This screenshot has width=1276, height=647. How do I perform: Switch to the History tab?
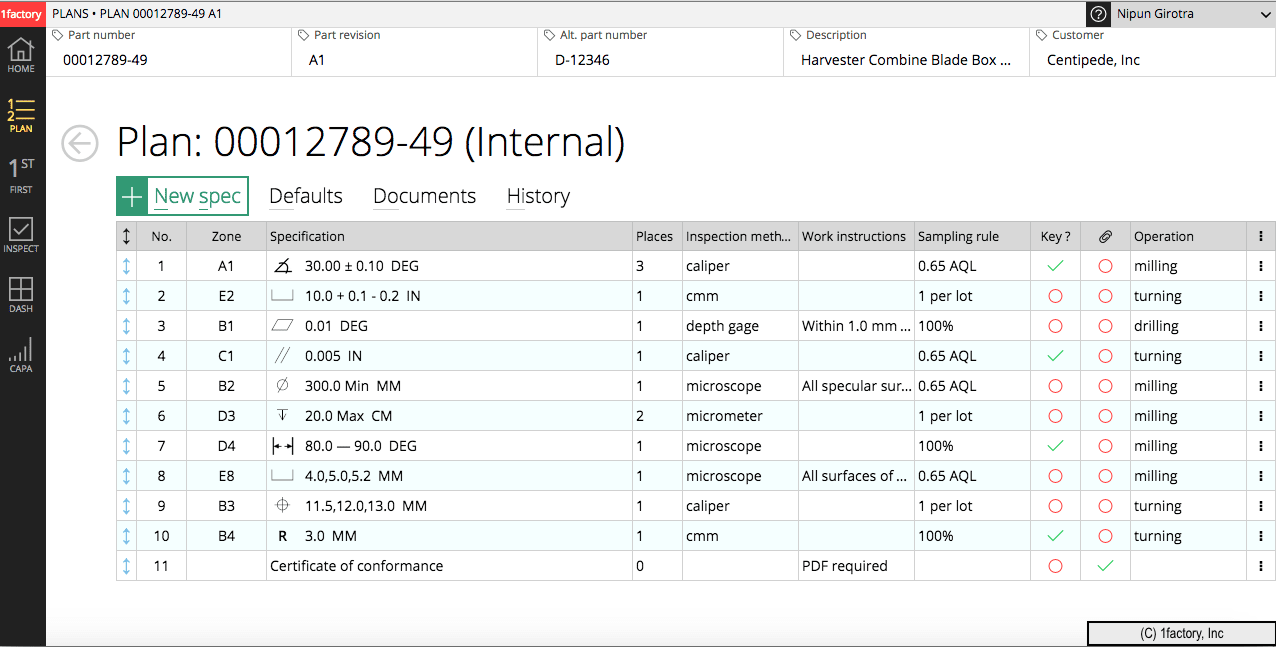tap(538, 196)
